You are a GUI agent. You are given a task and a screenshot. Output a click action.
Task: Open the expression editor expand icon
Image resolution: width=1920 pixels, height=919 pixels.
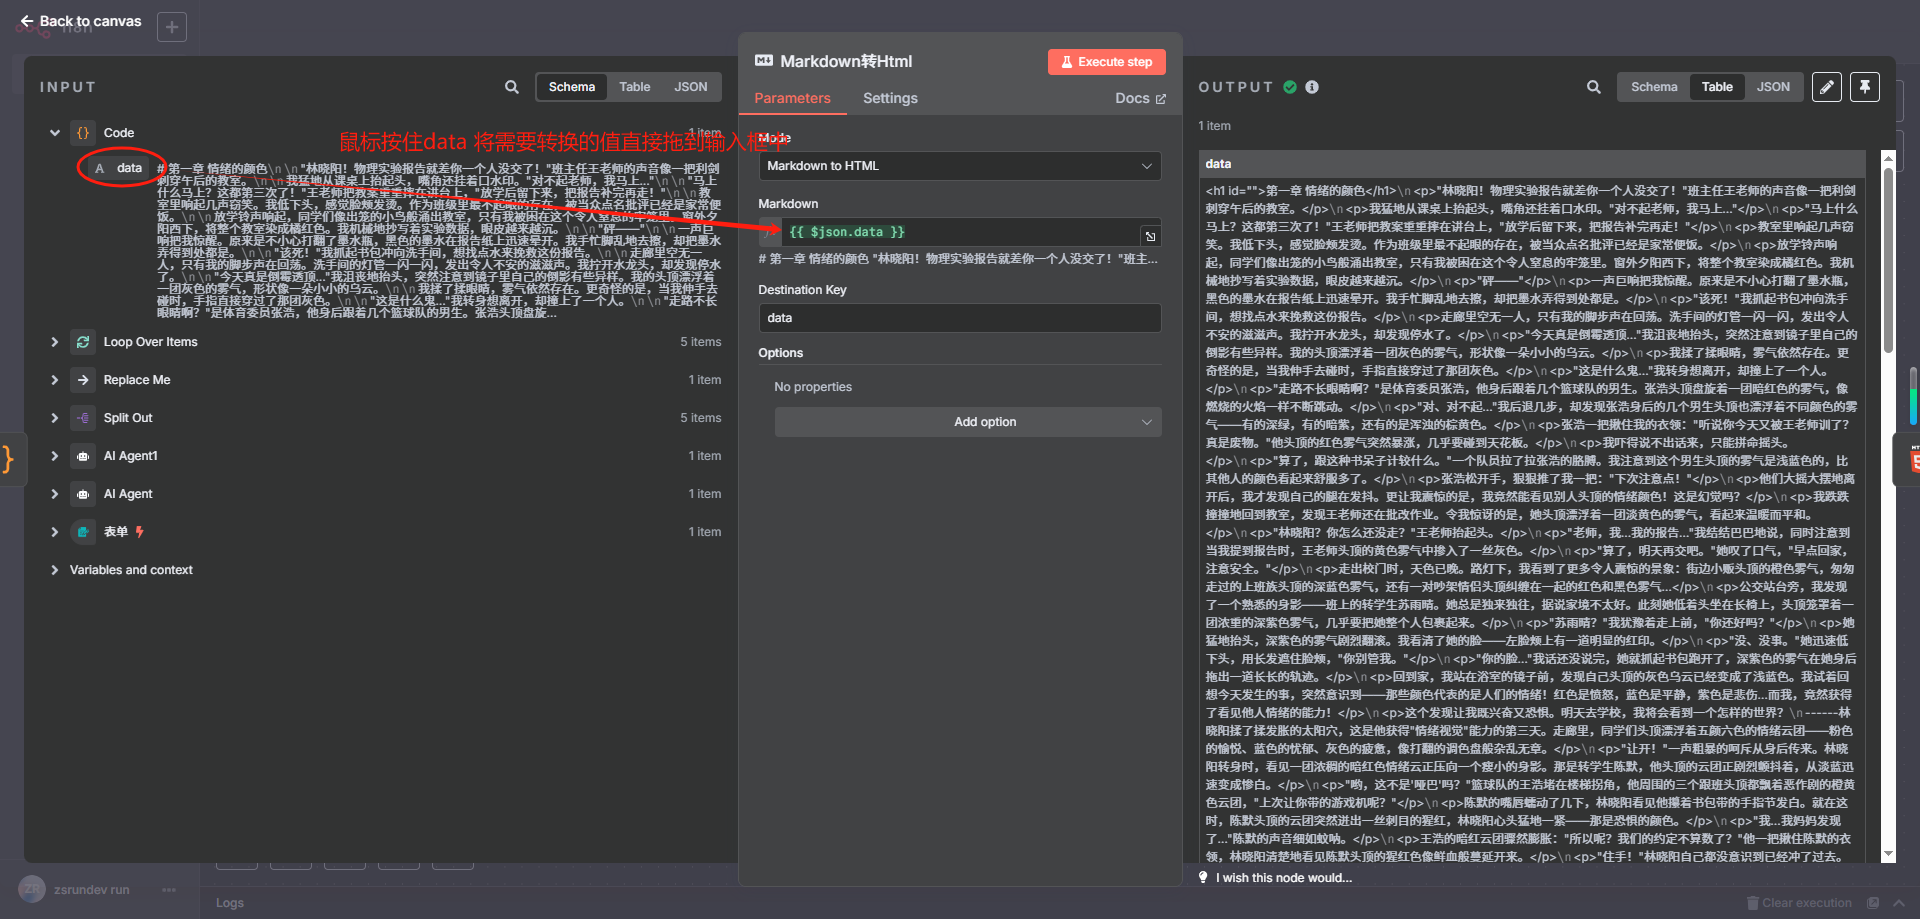click(x=1150, y=235)
